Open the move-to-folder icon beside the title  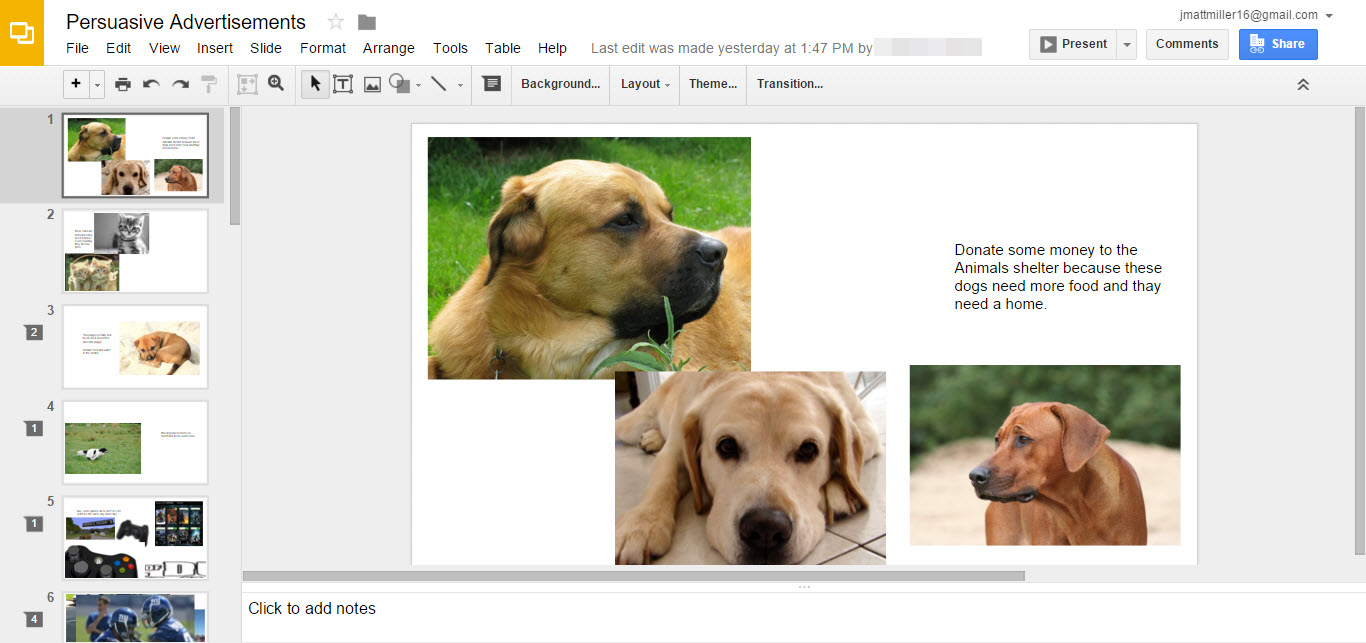[x=367, y=22]
